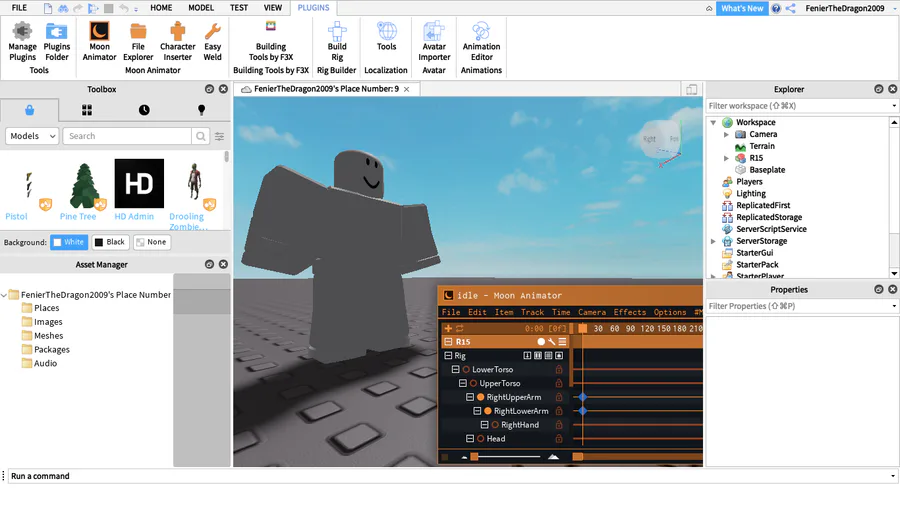Image resolution: width=900 pixels, height=506 pixels.
Task: Toggle lock on the Head track
Action: coord(558,438)
